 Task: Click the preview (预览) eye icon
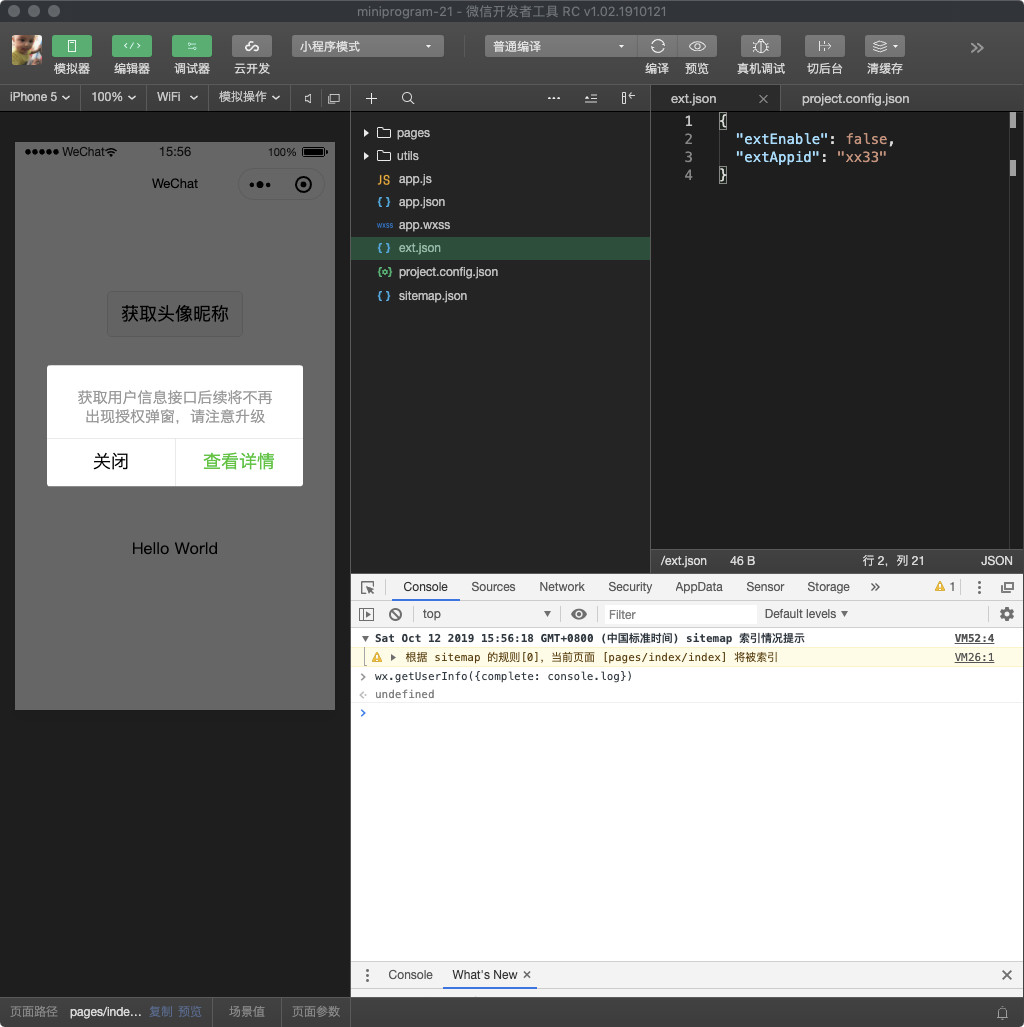[697, 47]
